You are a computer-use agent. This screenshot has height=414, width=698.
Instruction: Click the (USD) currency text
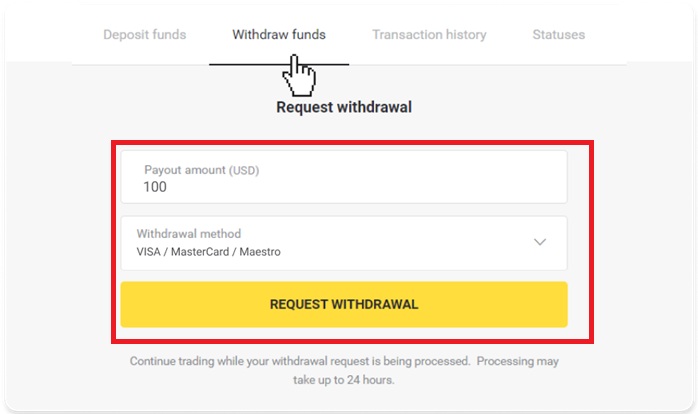[244, 170]
